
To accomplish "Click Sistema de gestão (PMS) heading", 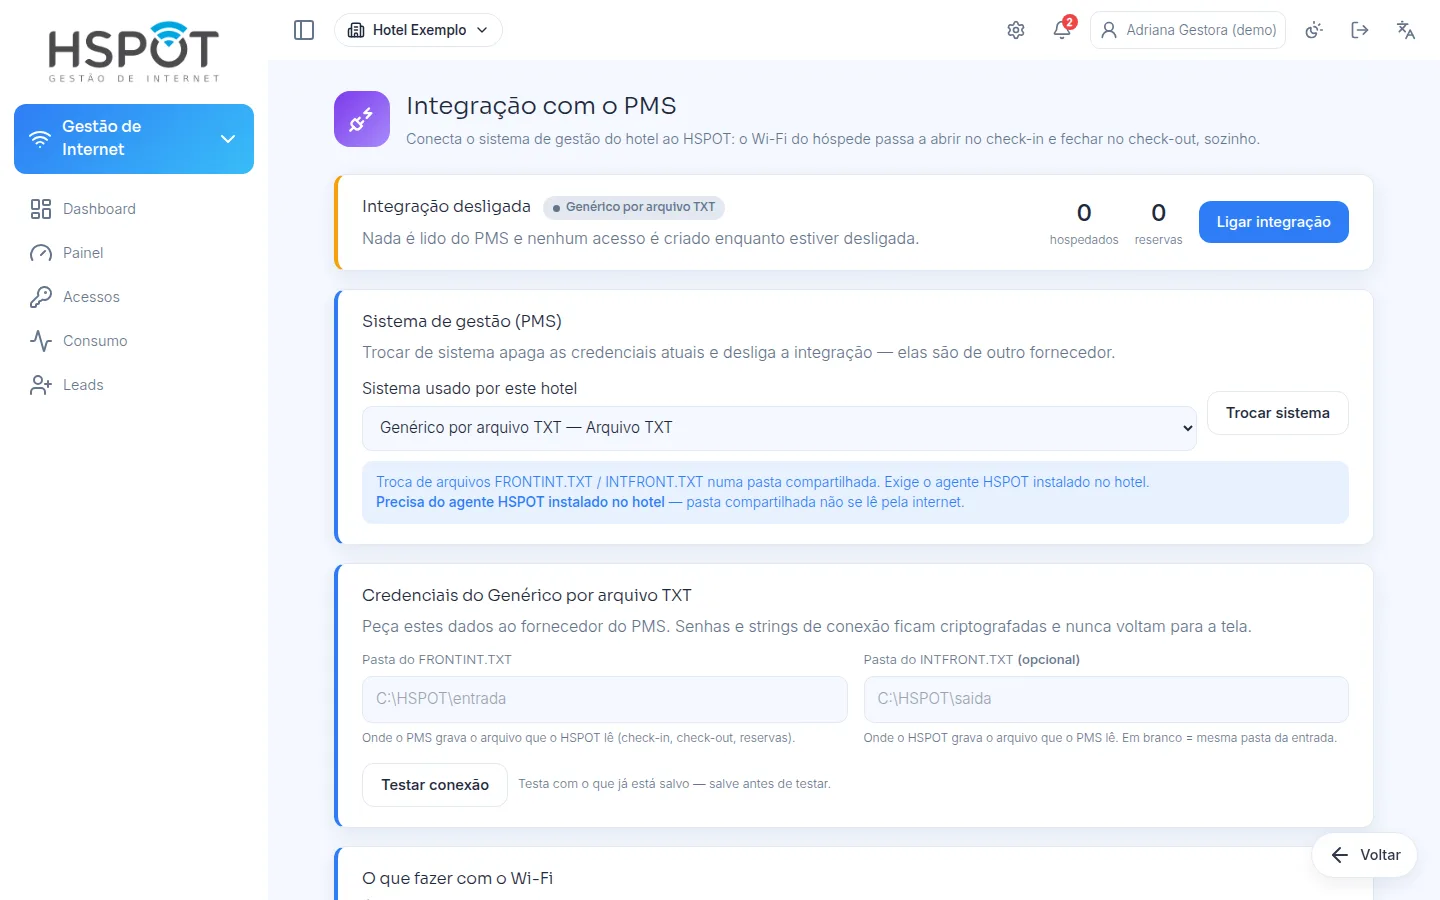I will (x=462, y=321).
